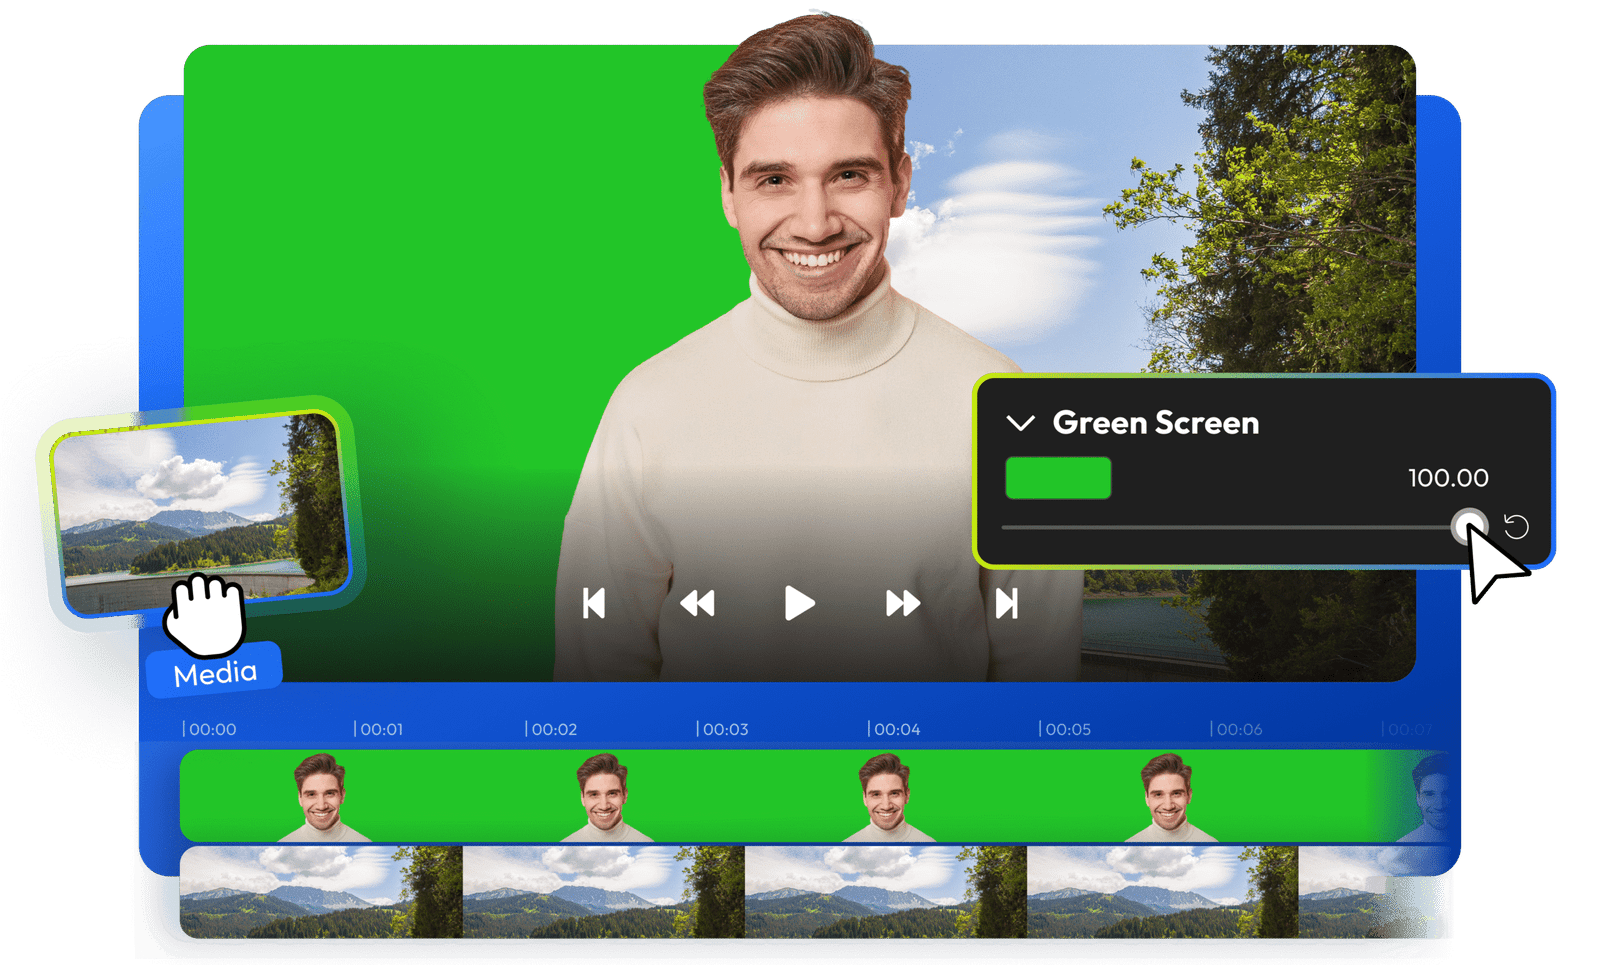The height and width of the screenshot is (965, 1600).
Task: Select the mountain lake media thumbnail
Action: click(x=200, y=505)
